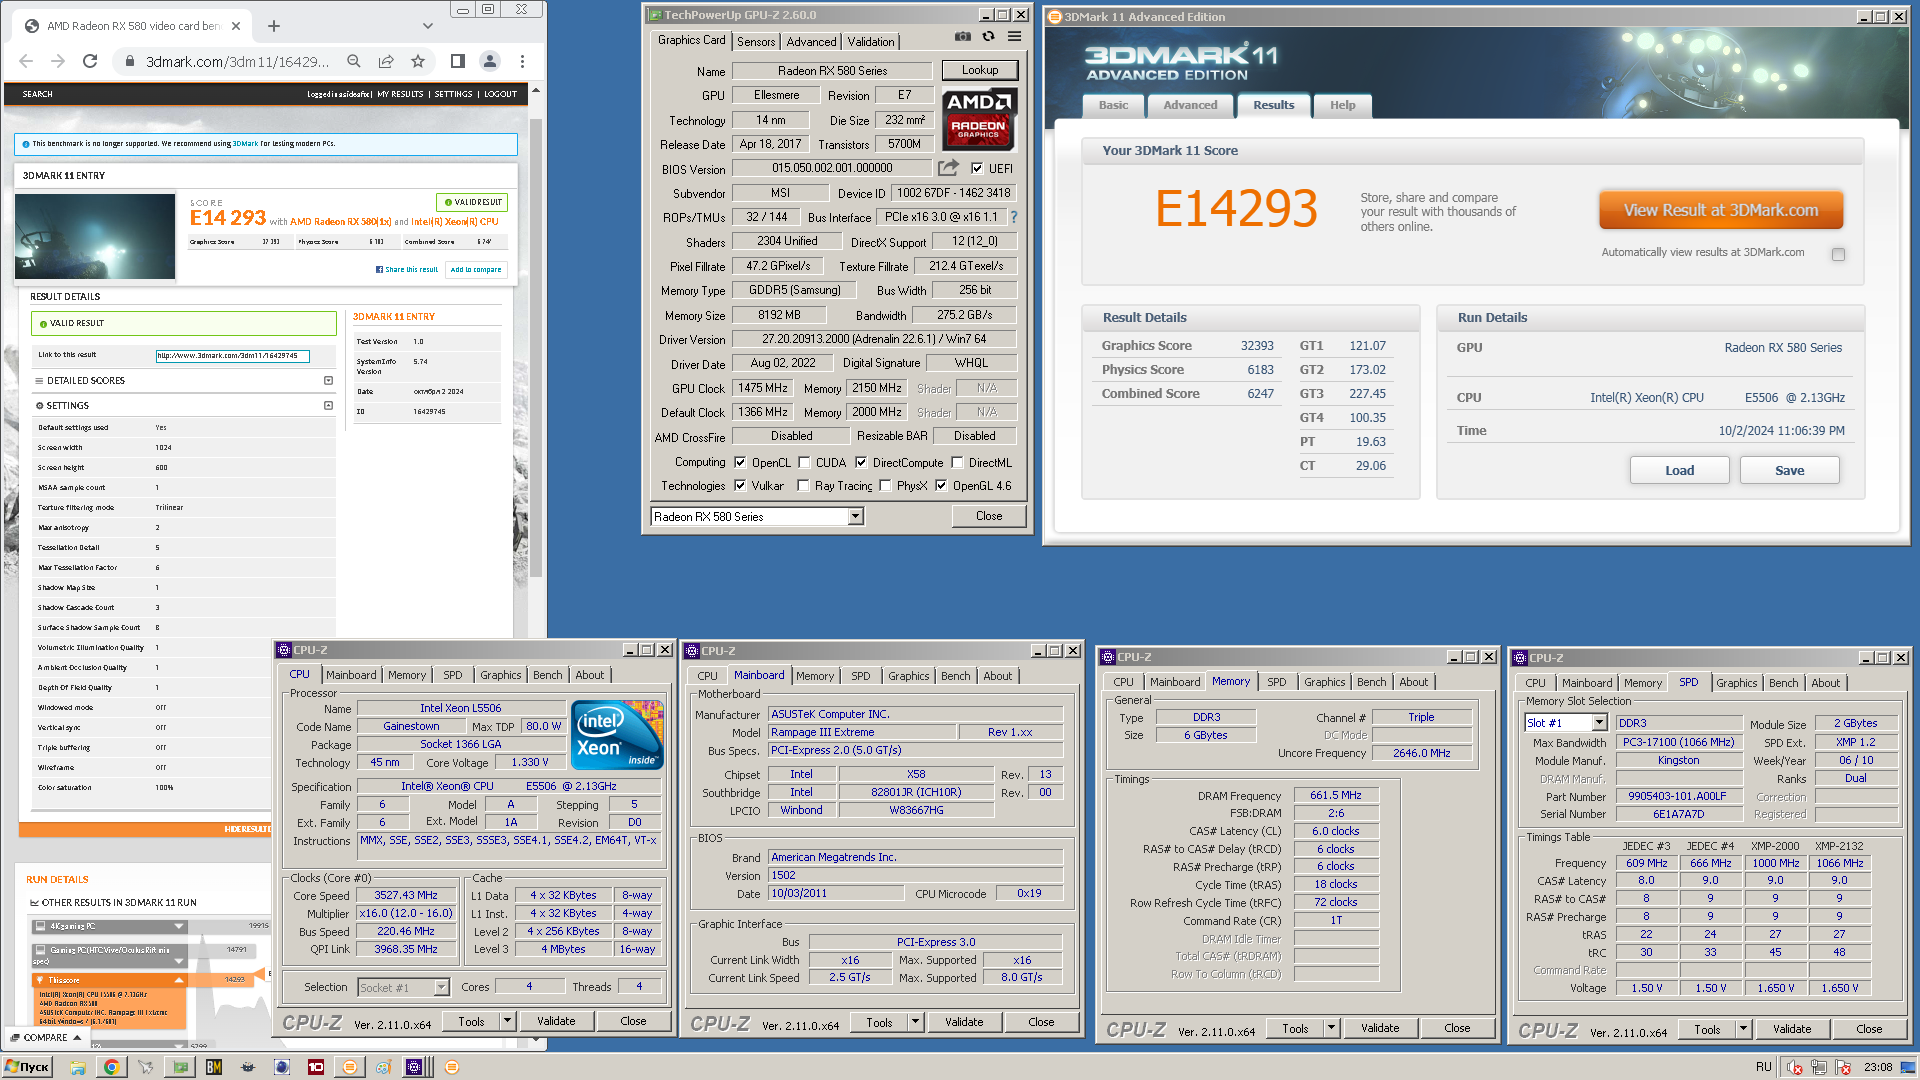Viewport: 1920px width, 1080px height.
Task: Click the CPU-Z taskbar button
Action: click(416, 1067)
